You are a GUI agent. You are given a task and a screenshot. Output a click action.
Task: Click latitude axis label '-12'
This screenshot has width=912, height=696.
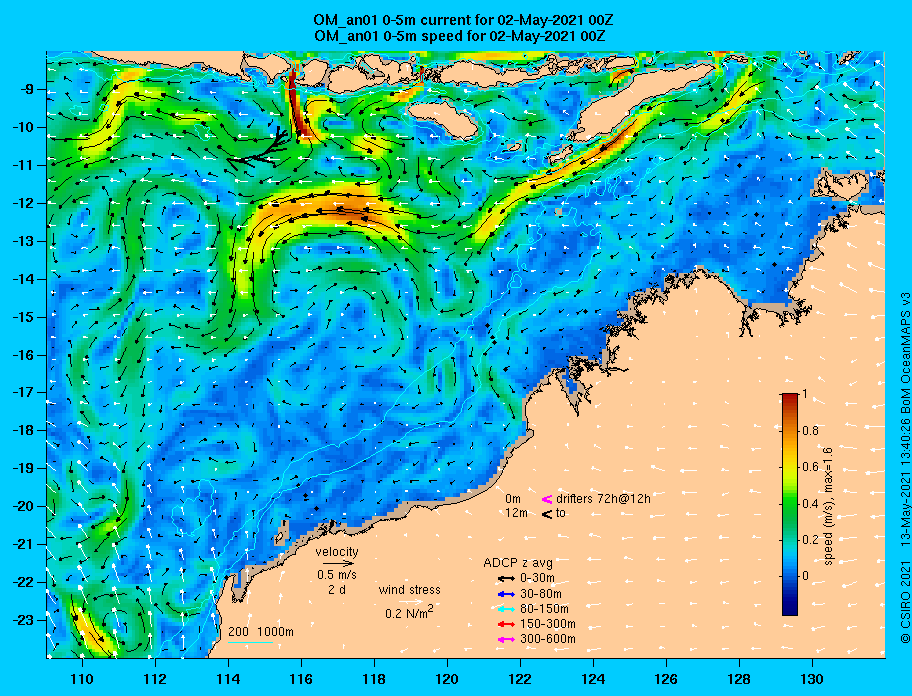pos(23,203)
